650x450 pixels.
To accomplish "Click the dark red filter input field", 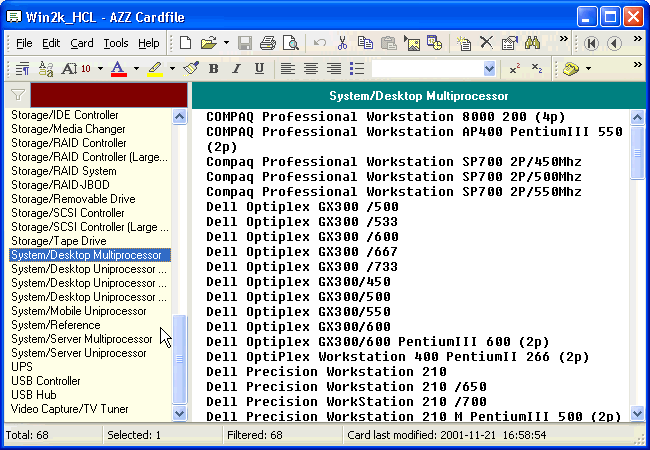I will (109, 95).
